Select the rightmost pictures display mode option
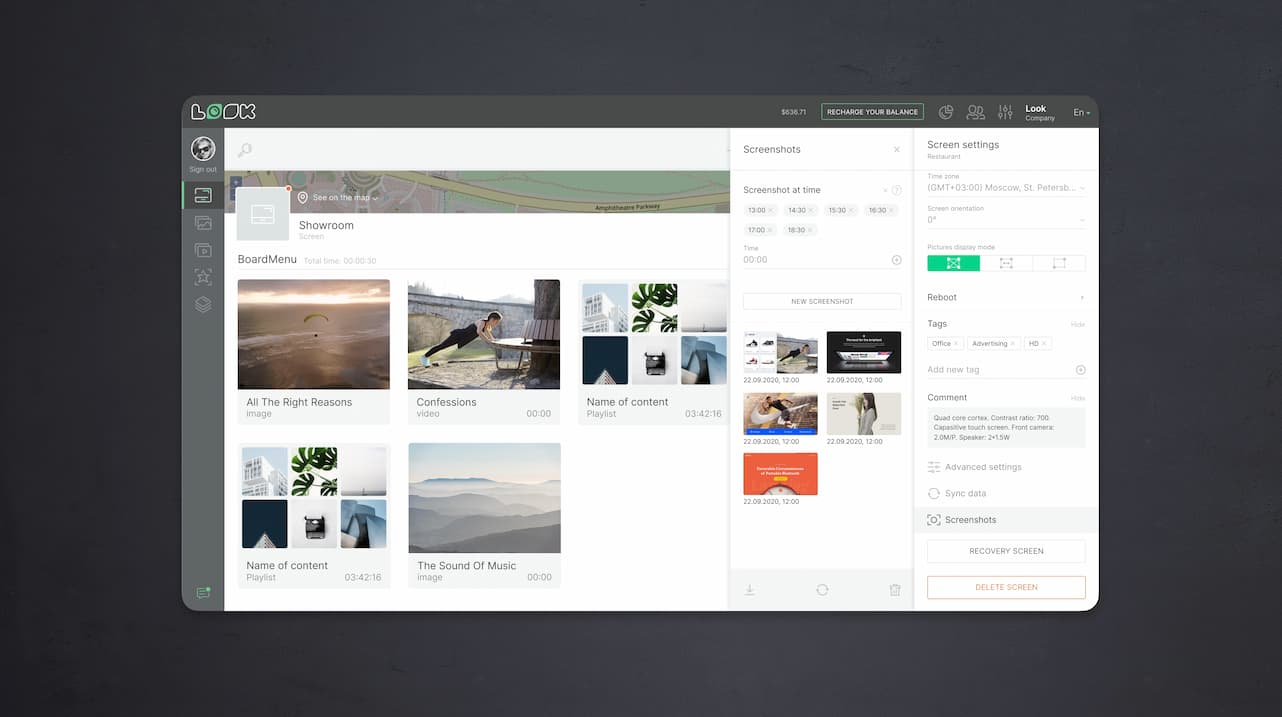1282x717 pixels. click(1059, 263)
